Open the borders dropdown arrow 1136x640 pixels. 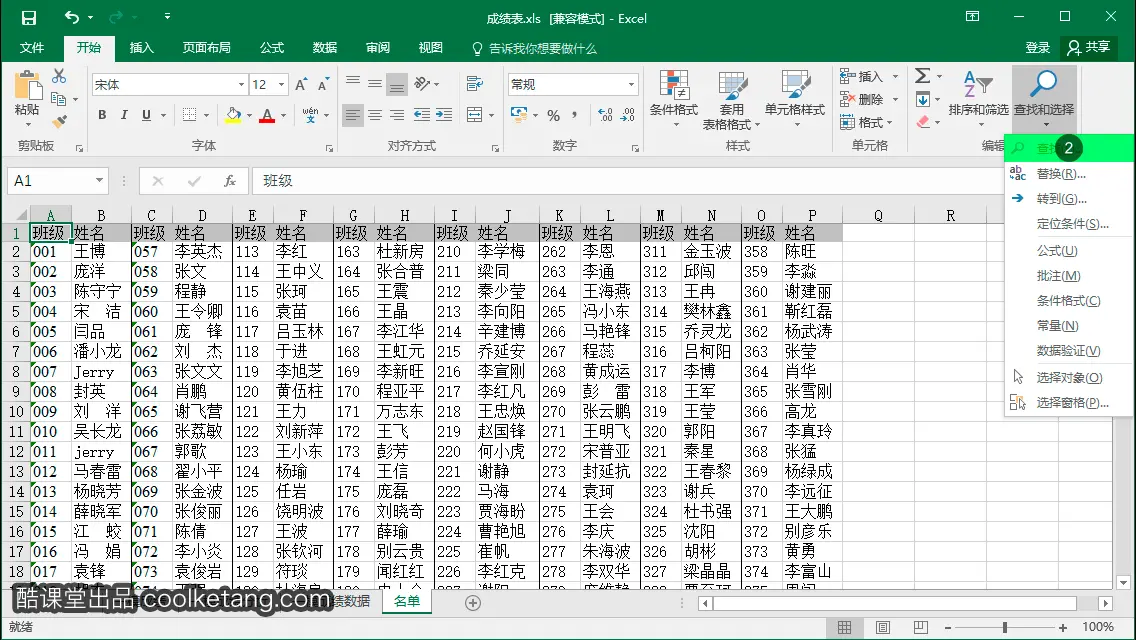(x=206, y=115)
